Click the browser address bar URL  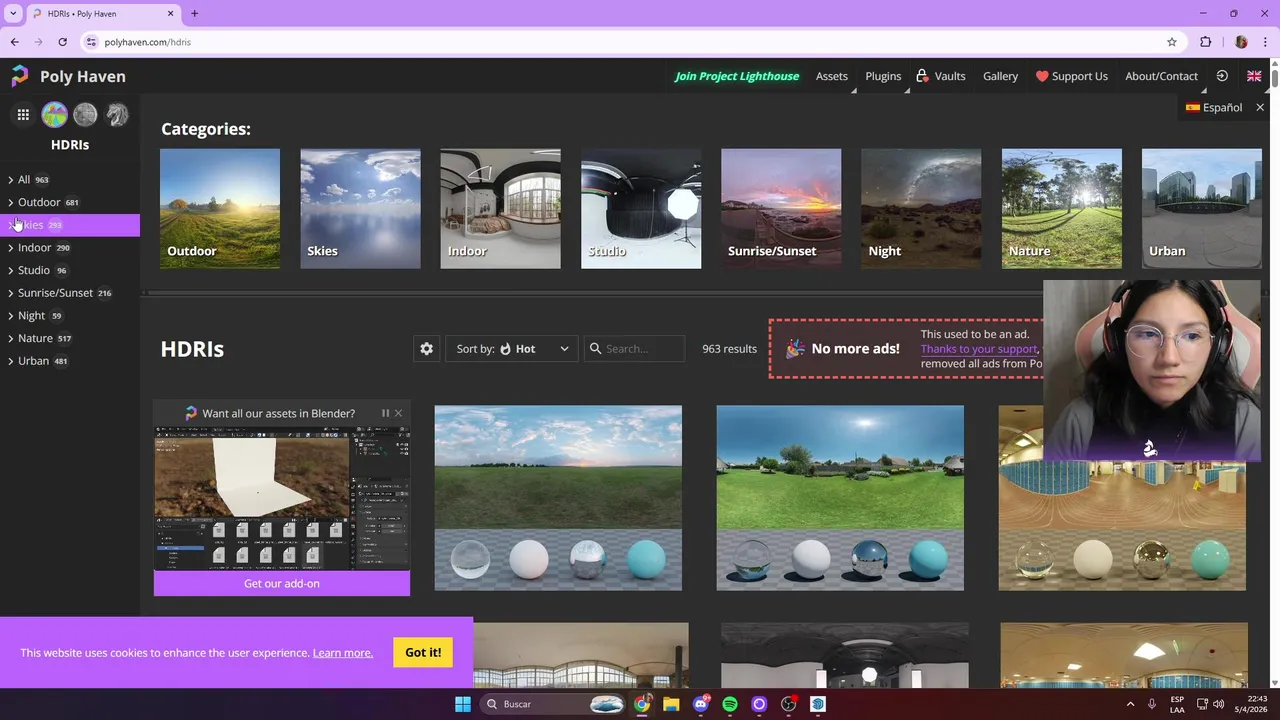click(148, 42)
